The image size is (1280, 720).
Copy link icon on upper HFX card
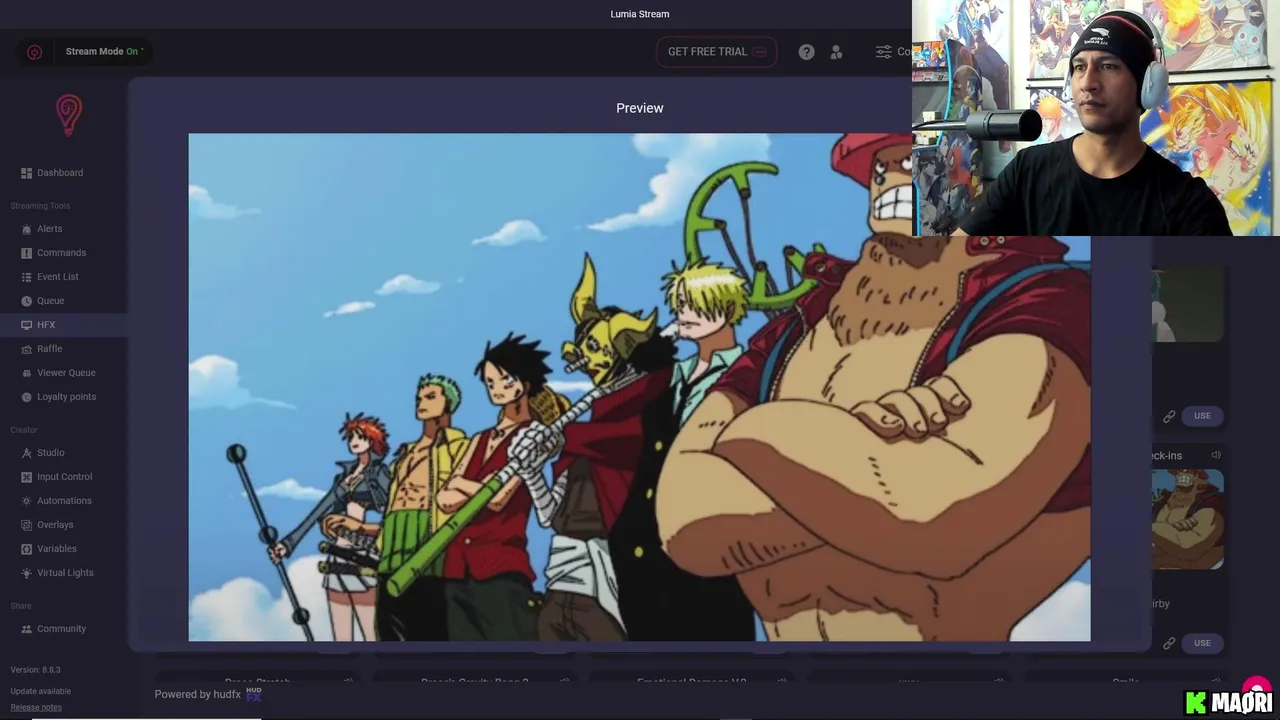click(x=1169, y=416)
